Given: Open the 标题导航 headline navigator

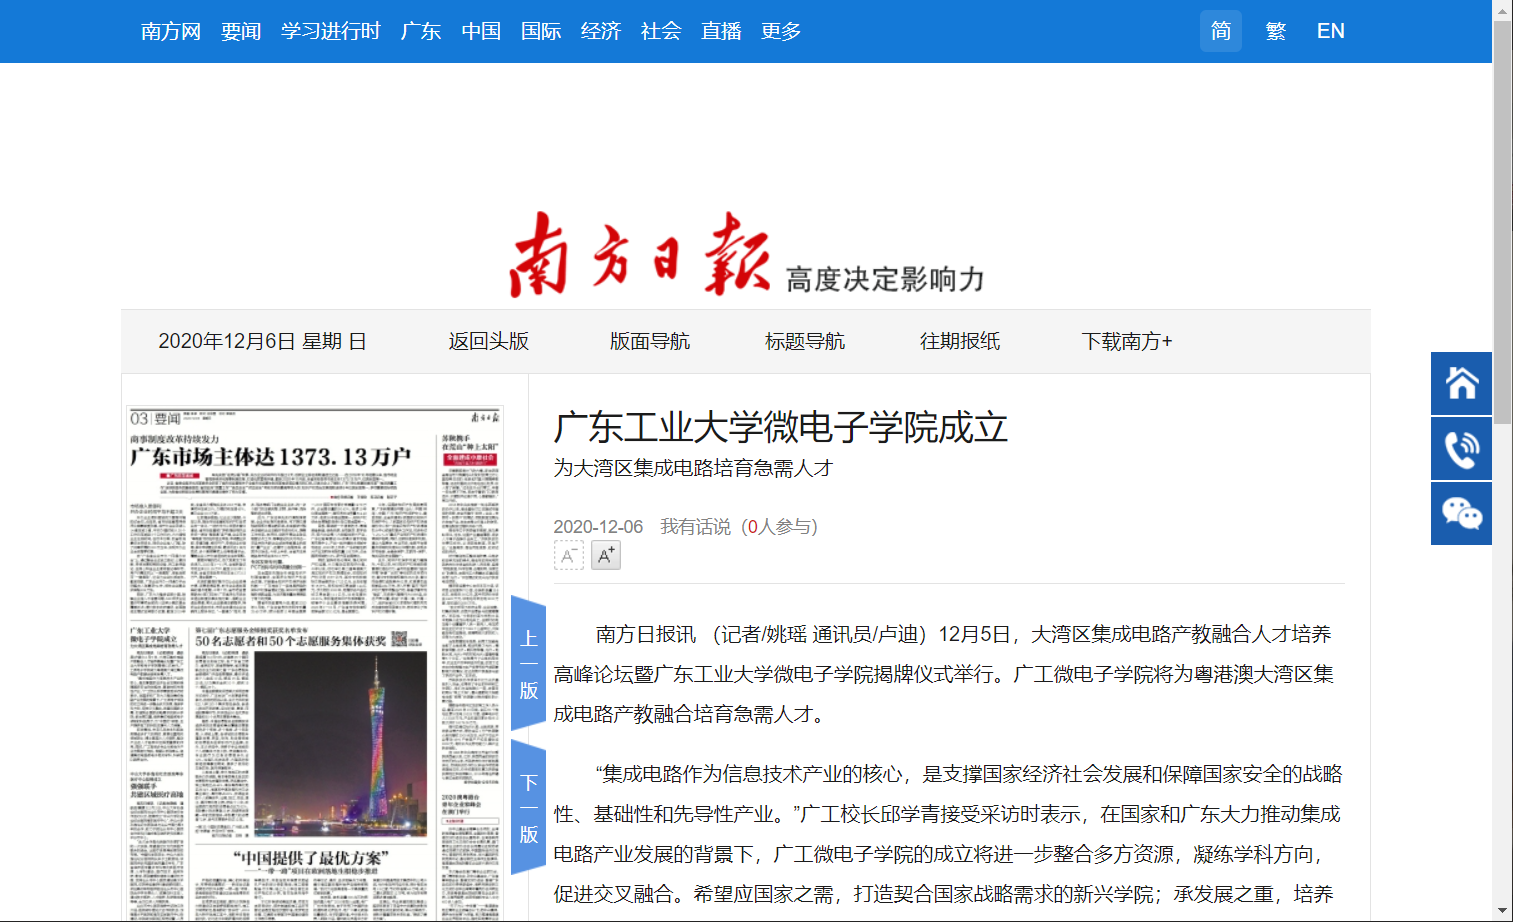Looking at the screenshot, I should click(804, 341).
